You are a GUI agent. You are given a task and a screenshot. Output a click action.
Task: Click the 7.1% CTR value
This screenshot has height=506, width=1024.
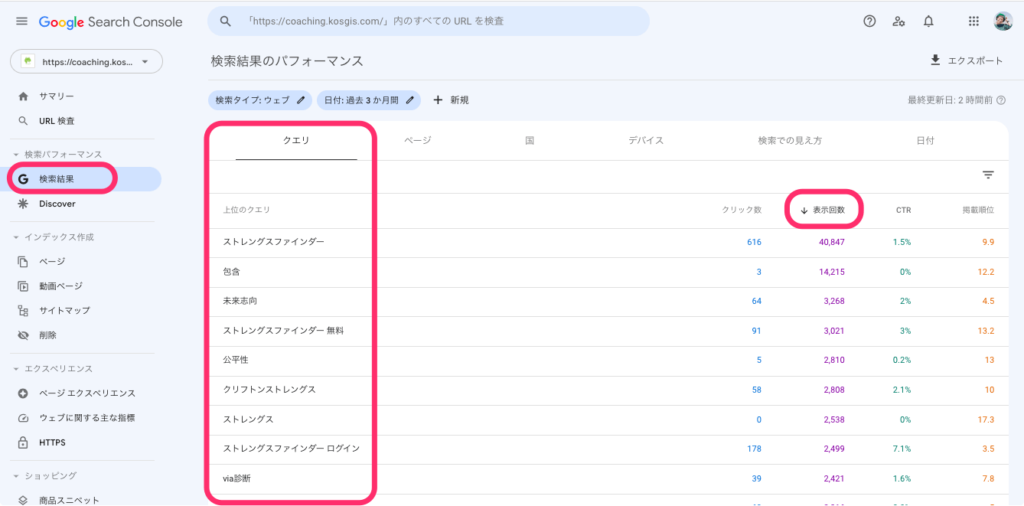pyautogui.click(x=902, y=449)
